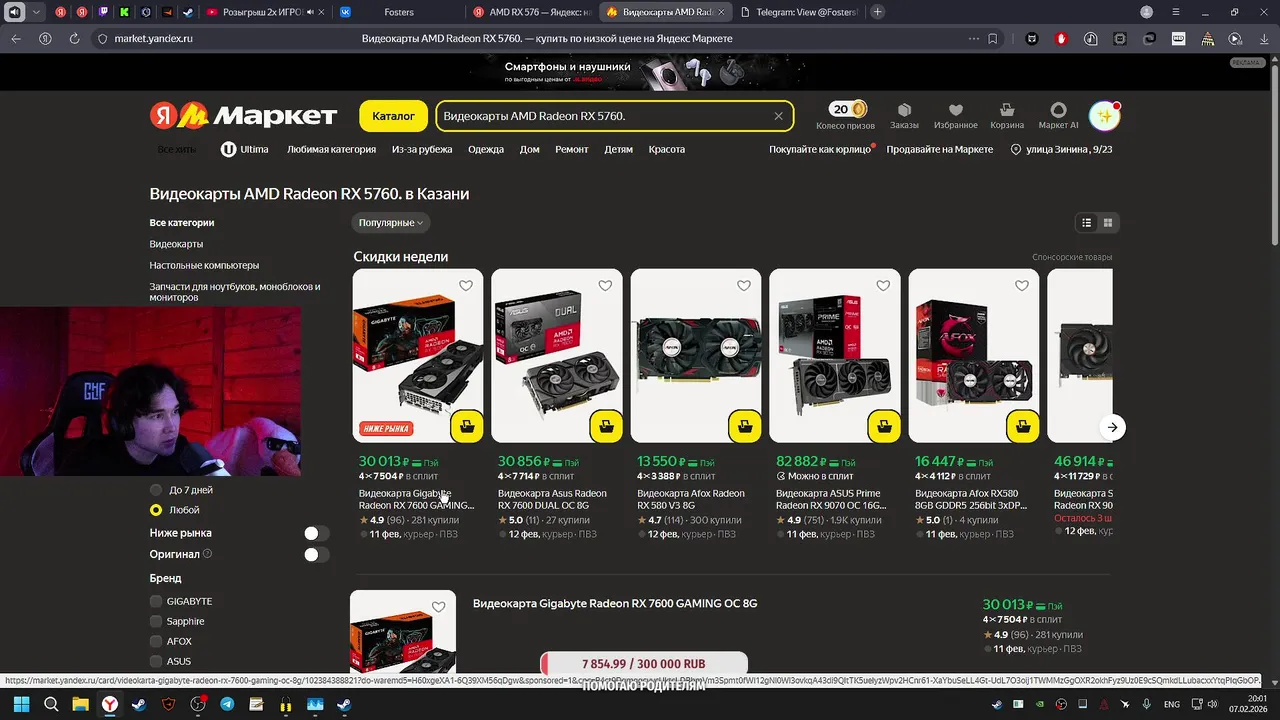Add ASUS Prime RX 9070 to cart
This screenshot has width=1280, height=720.
point(884,427)
